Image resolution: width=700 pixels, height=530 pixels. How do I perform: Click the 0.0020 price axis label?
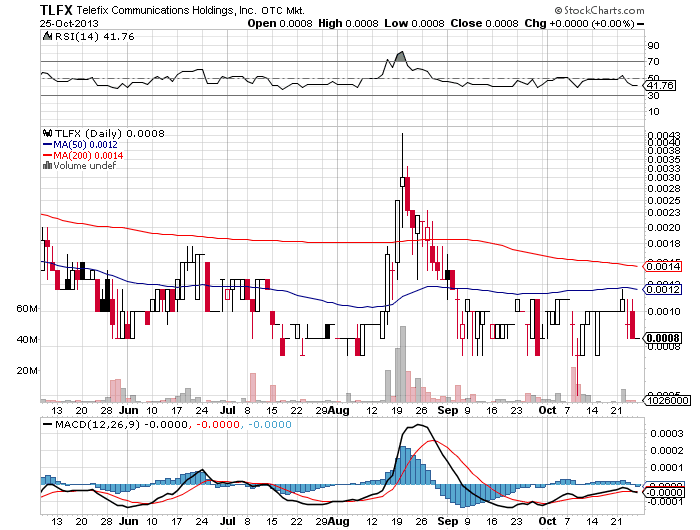pos(663,228)
